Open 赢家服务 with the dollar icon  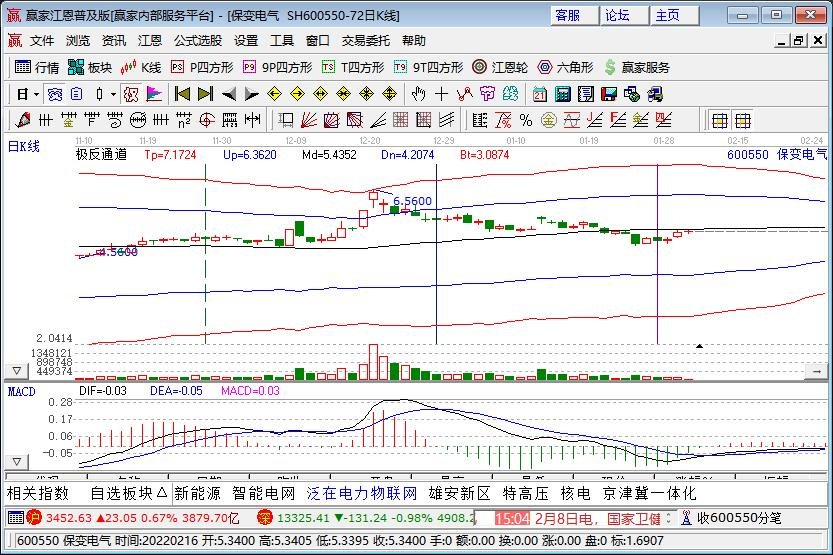pos(637,67)
